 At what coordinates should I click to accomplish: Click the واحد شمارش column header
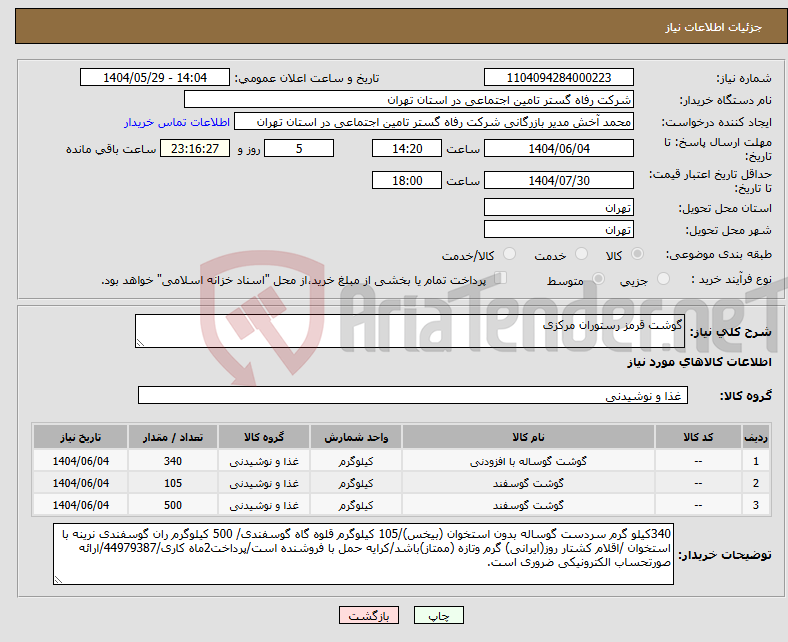[356, 437]
